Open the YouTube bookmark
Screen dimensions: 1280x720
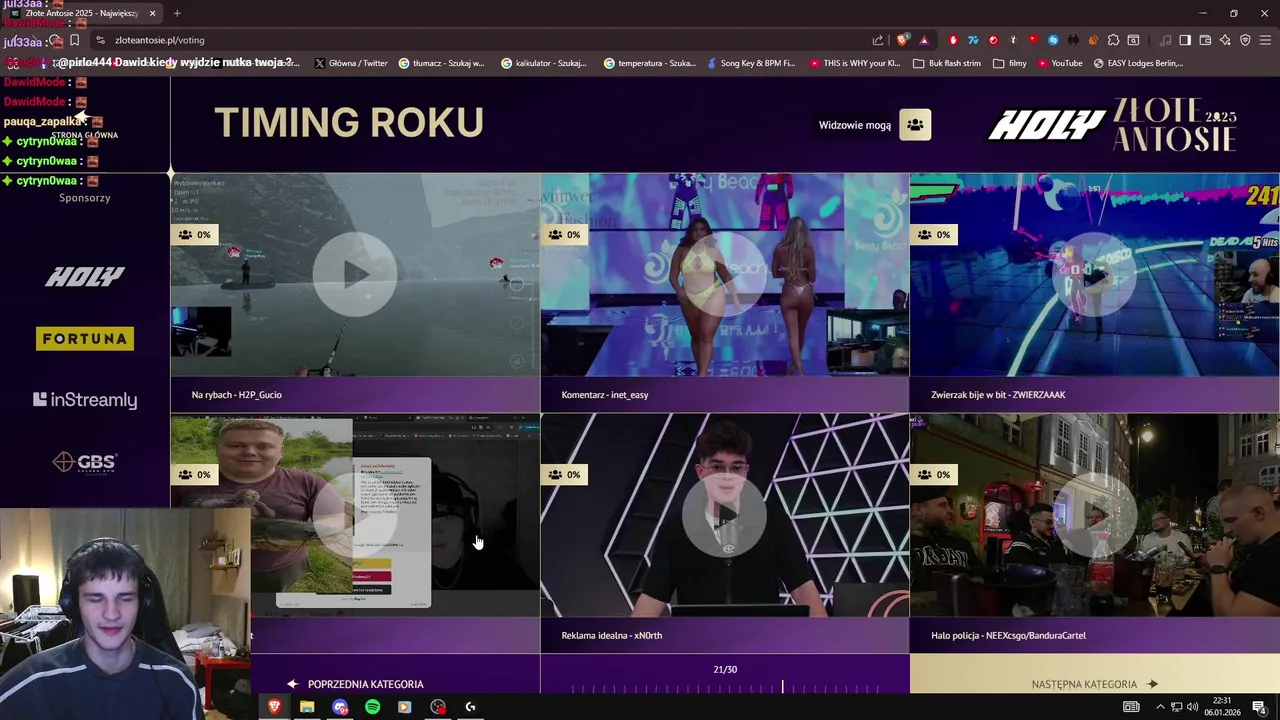pyautogui.click(x=1060, y=63)
